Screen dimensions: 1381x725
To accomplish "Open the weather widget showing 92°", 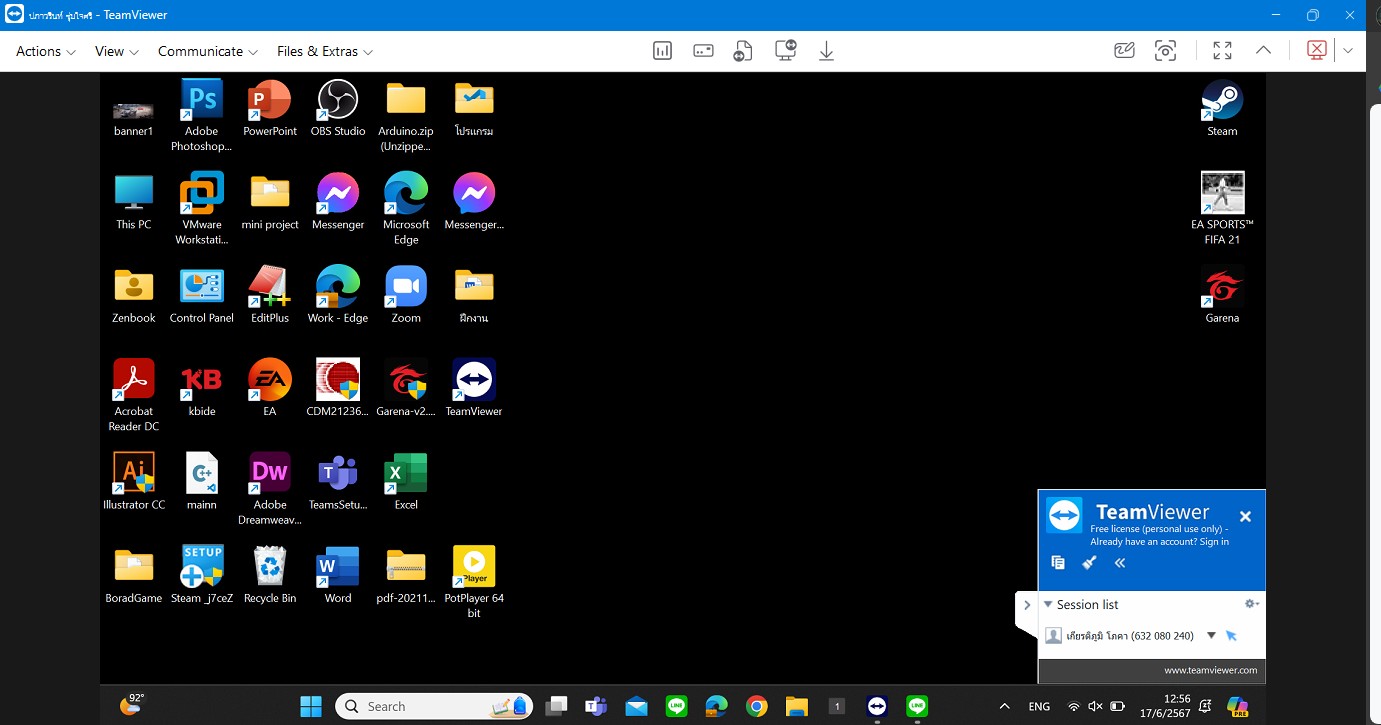I will [x=132, y=704].
